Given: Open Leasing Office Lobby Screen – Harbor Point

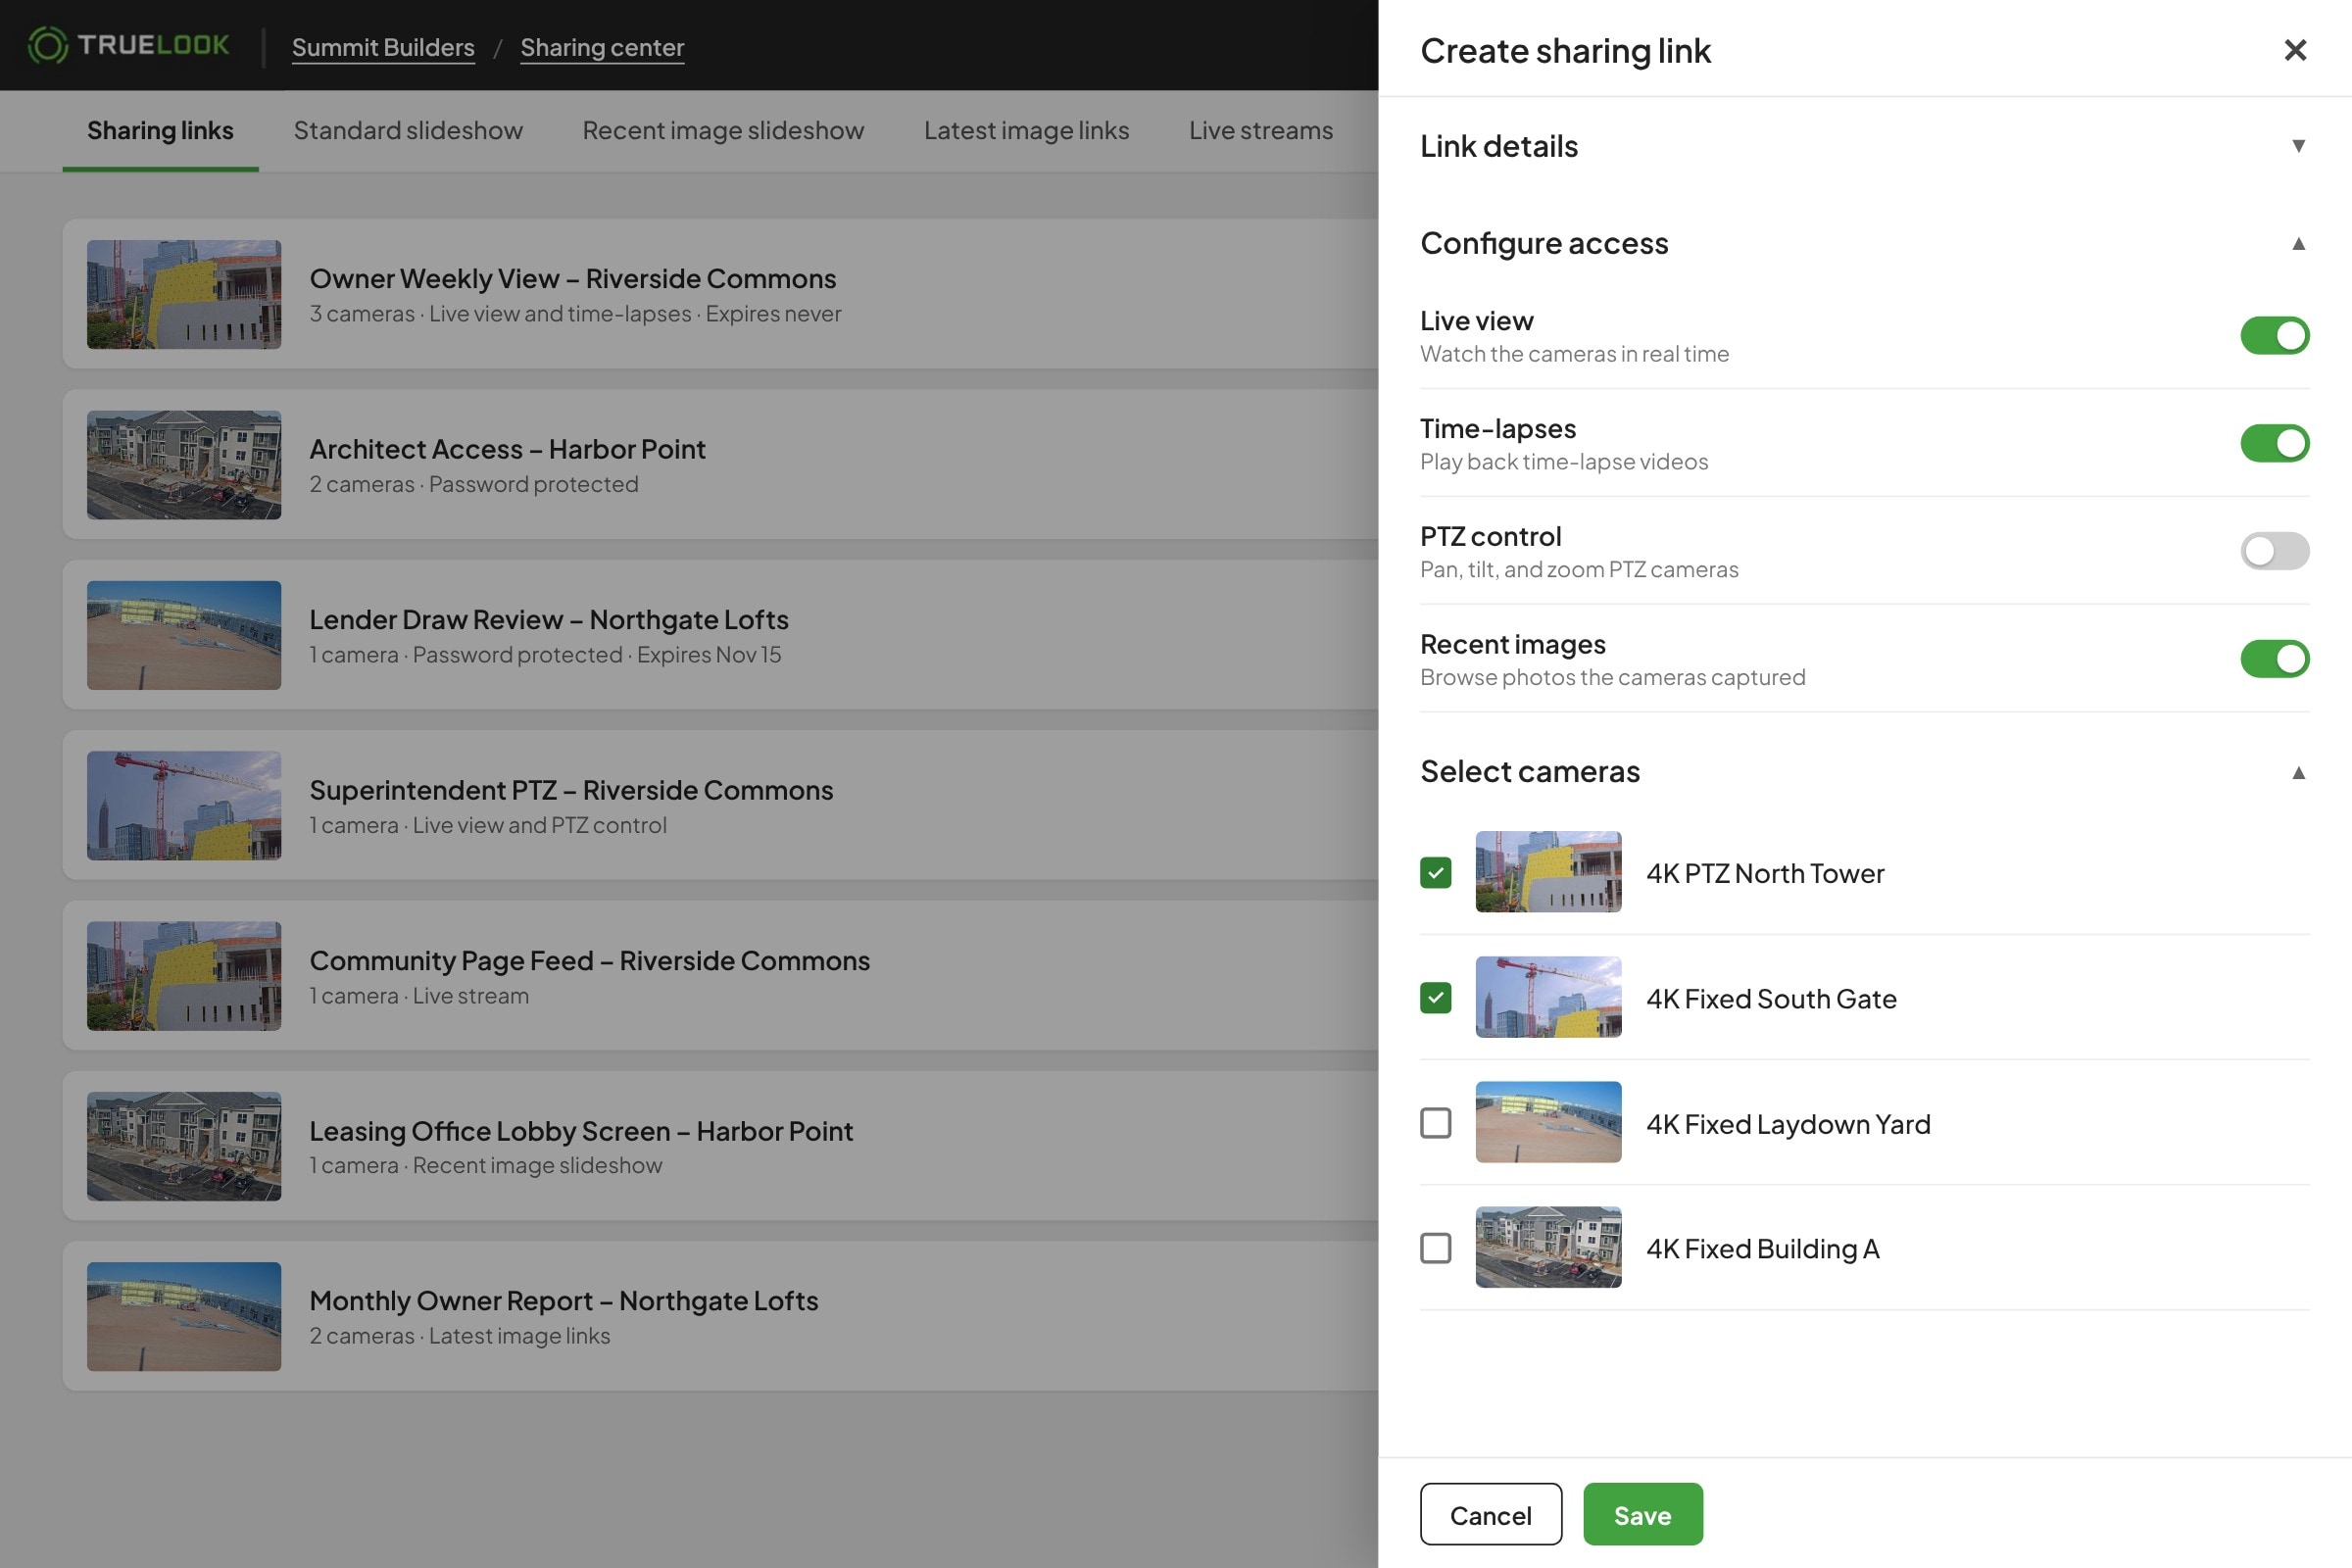Looking at the screenshot, I should coord(720,1146).
